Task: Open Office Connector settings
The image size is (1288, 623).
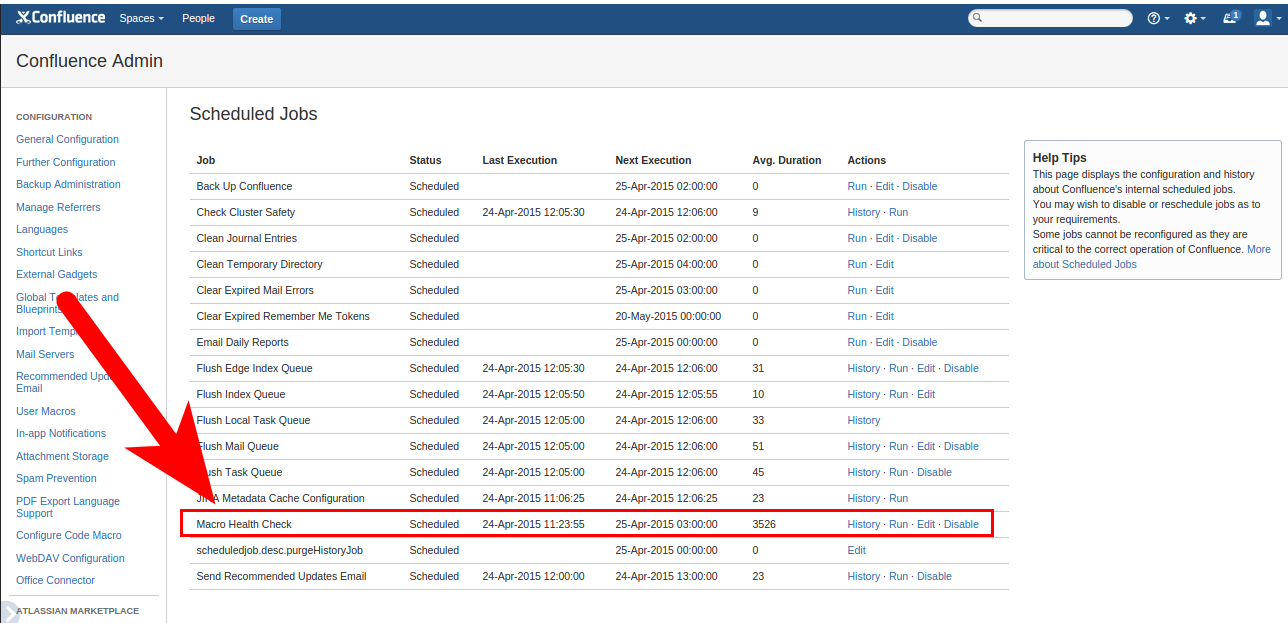Action: (55, 581)
